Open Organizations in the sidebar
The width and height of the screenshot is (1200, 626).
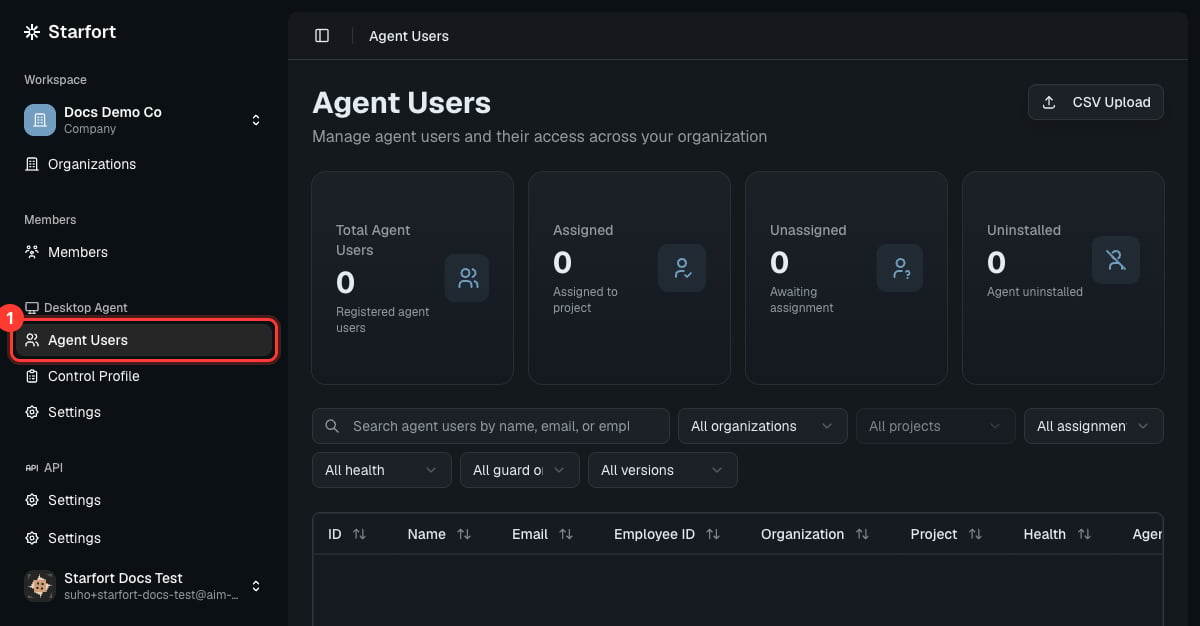point(144,164)
